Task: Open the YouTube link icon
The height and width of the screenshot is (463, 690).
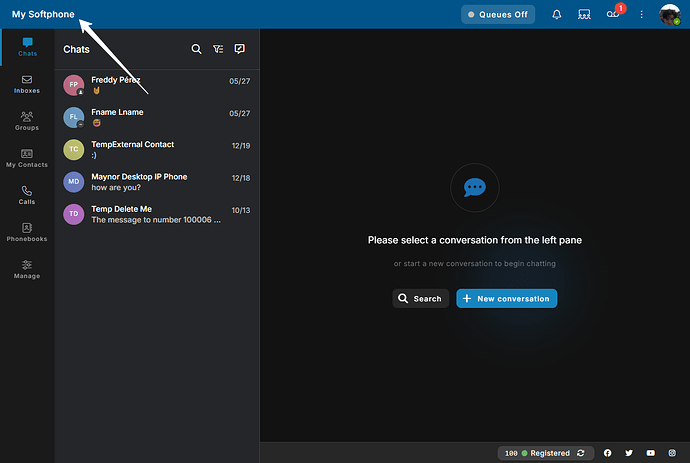Action: 650,453
